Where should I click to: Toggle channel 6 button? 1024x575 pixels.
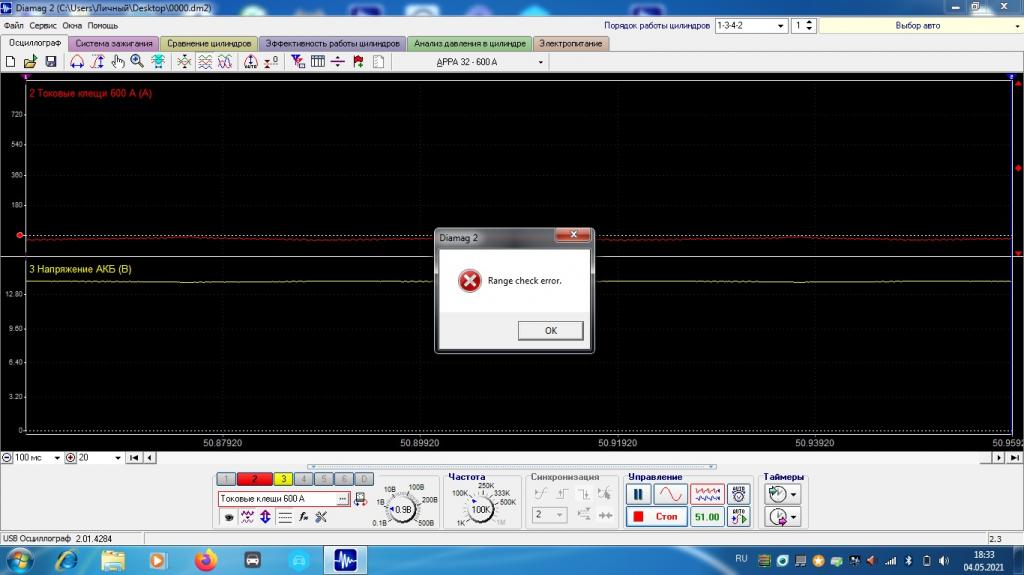coord(344,479)
